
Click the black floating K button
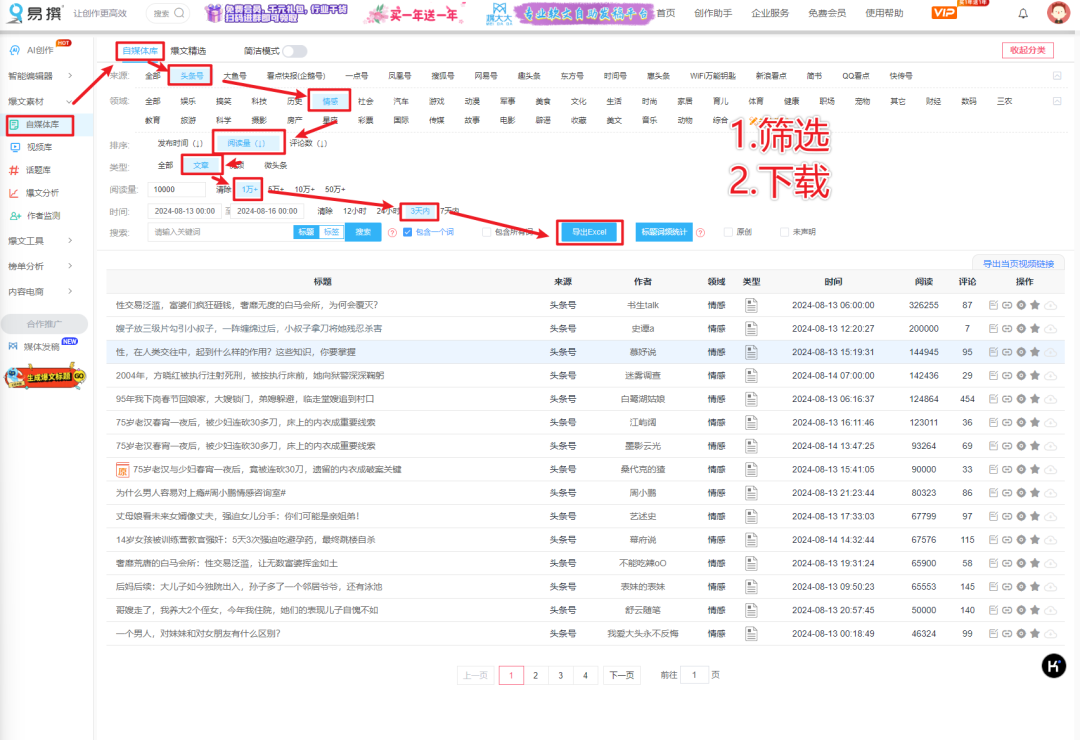(x=1053, y=666)
